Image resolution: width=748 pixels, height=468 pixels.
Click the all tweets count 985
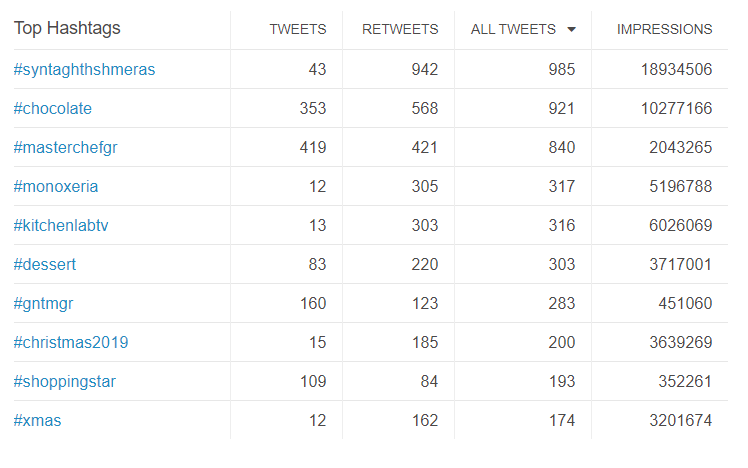561,70
